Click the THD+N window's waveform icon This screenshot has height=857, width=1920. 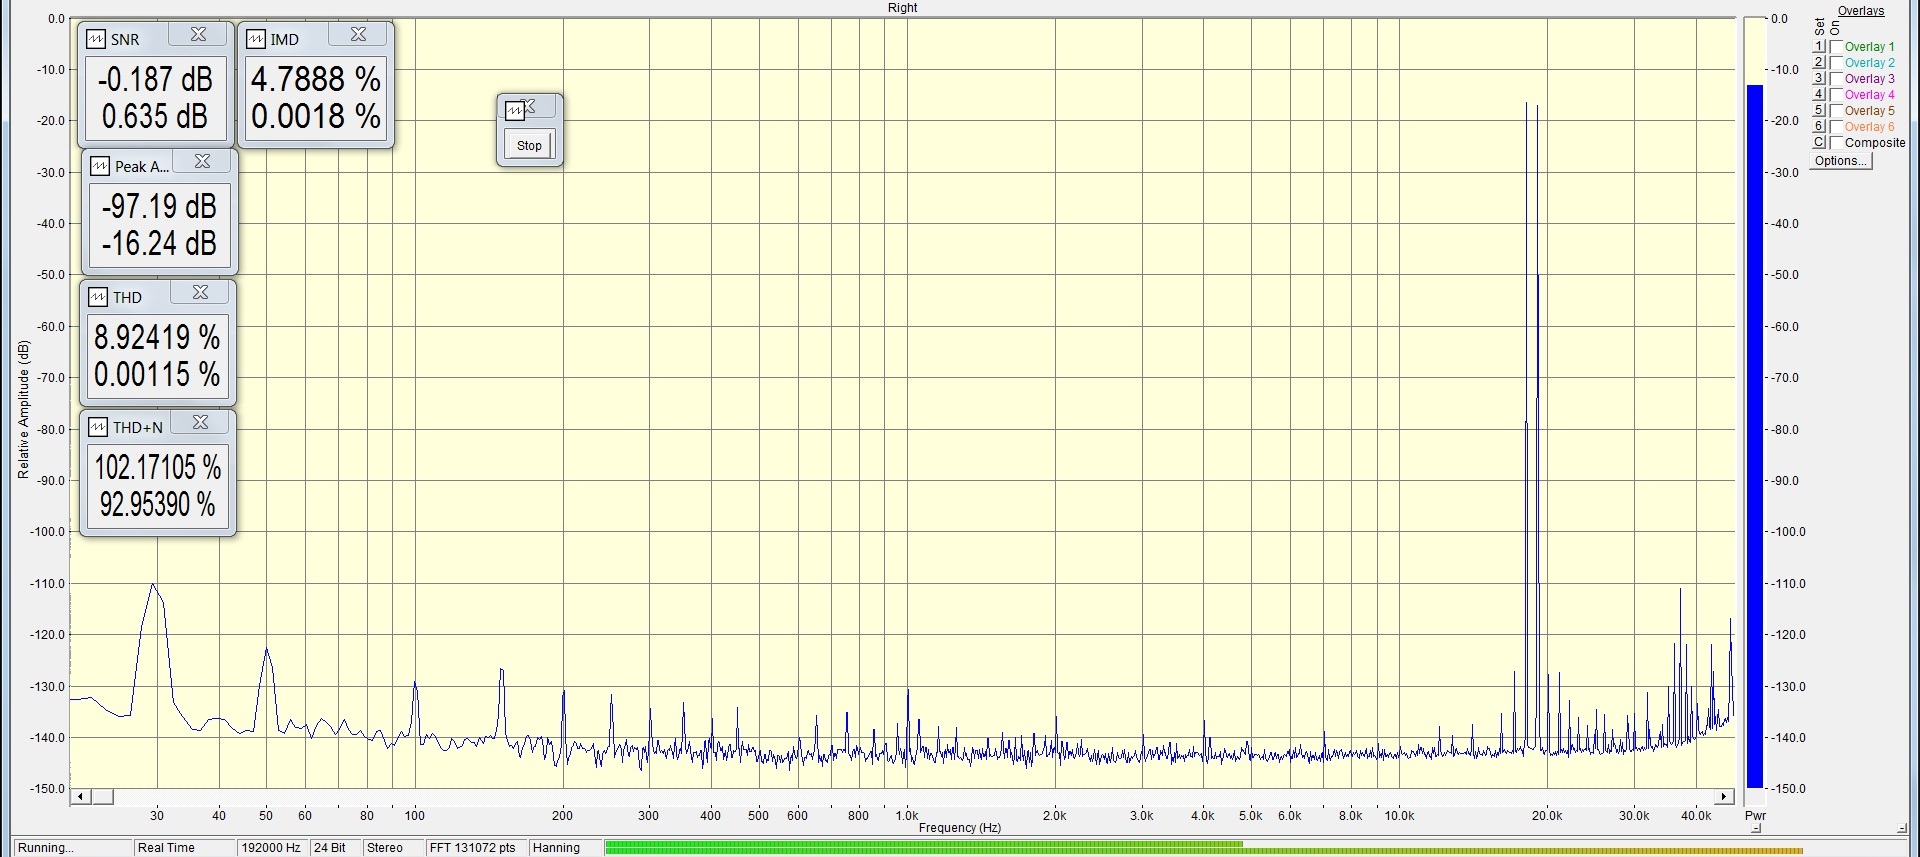pos(98,427)
